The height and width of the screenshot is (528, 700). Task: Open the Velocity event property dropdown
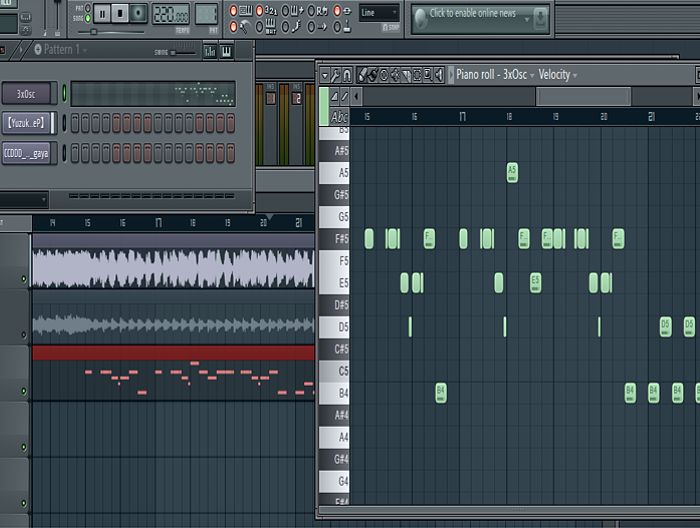[x=555, y=74]
